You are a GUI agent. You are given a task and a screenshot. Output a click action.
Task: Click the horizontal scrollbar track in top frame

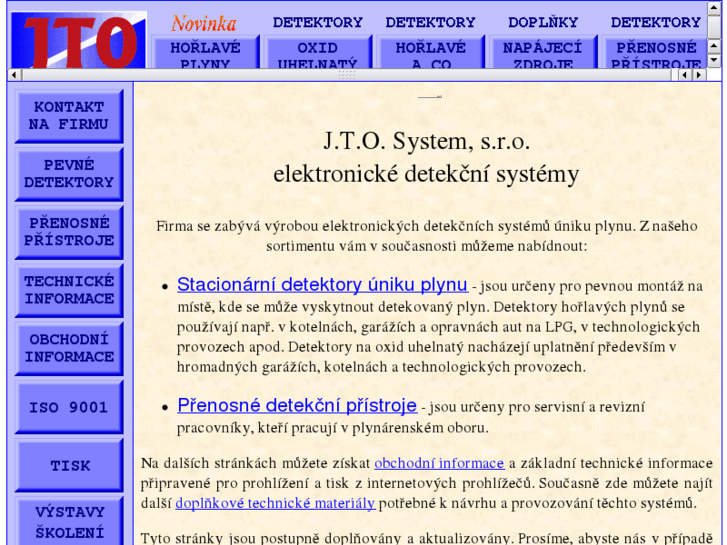(348, 75)
